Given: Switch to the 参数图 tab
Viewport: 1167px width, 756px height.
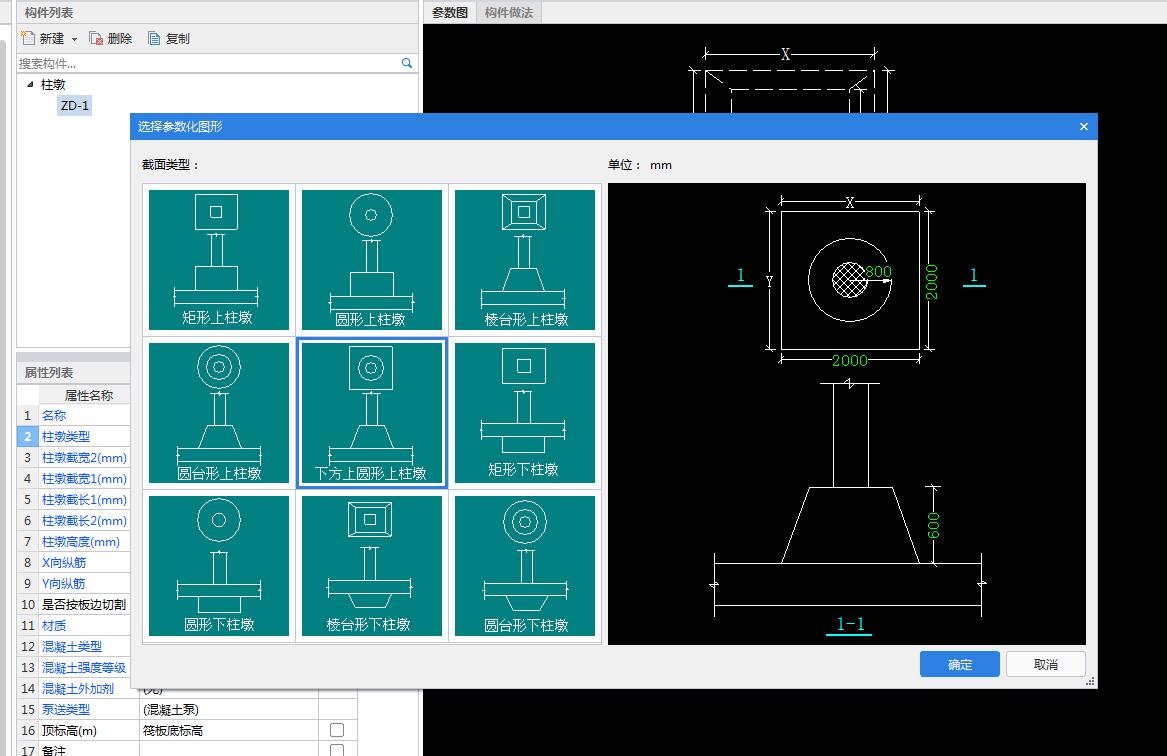Looking at the screenshot, I should point(450,13).
